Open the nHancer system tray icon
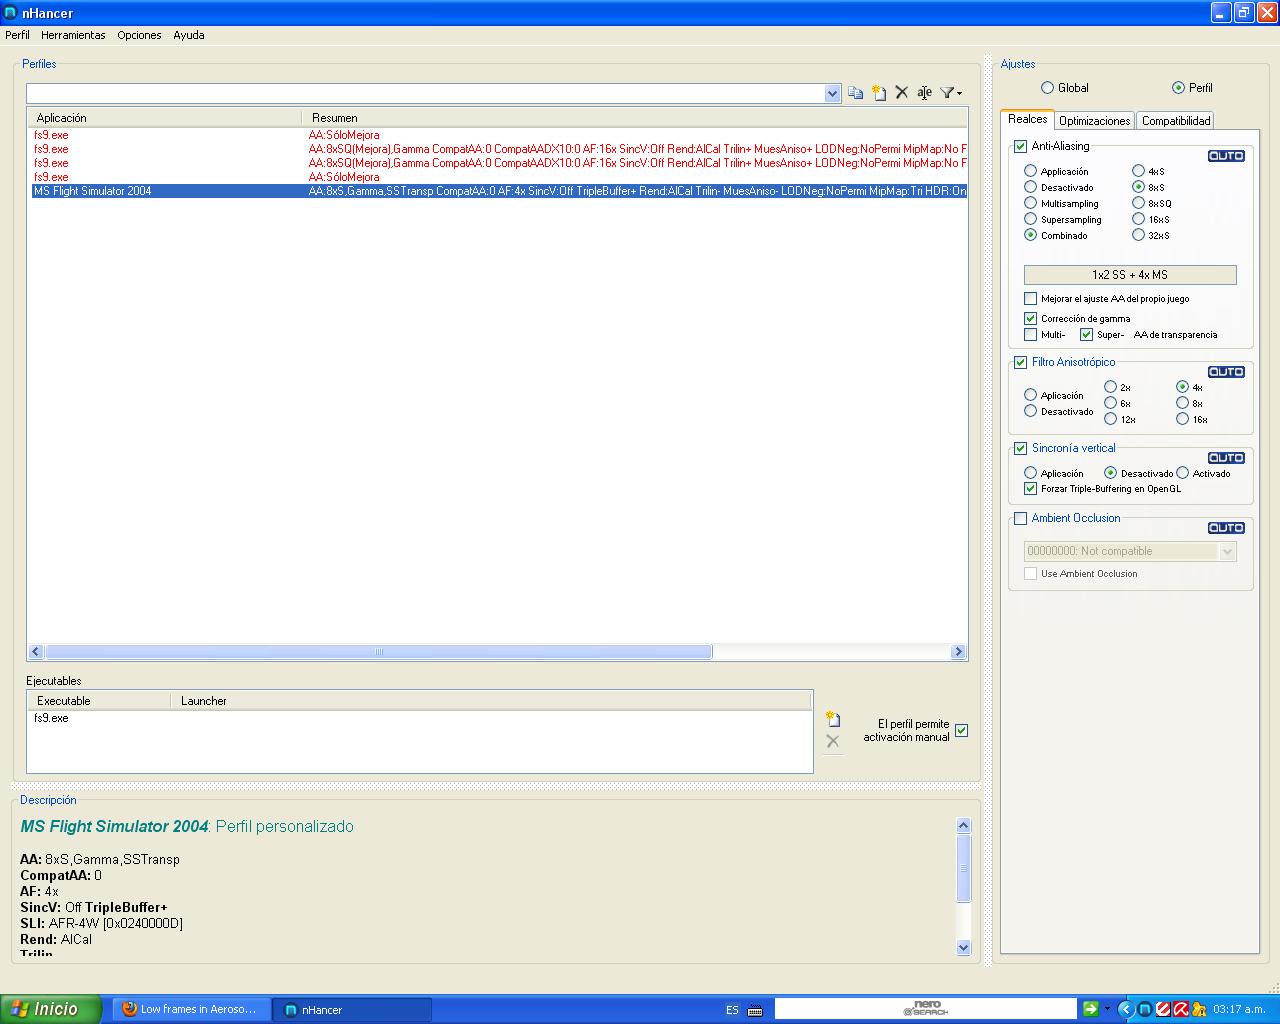 pos(1144,1009)
